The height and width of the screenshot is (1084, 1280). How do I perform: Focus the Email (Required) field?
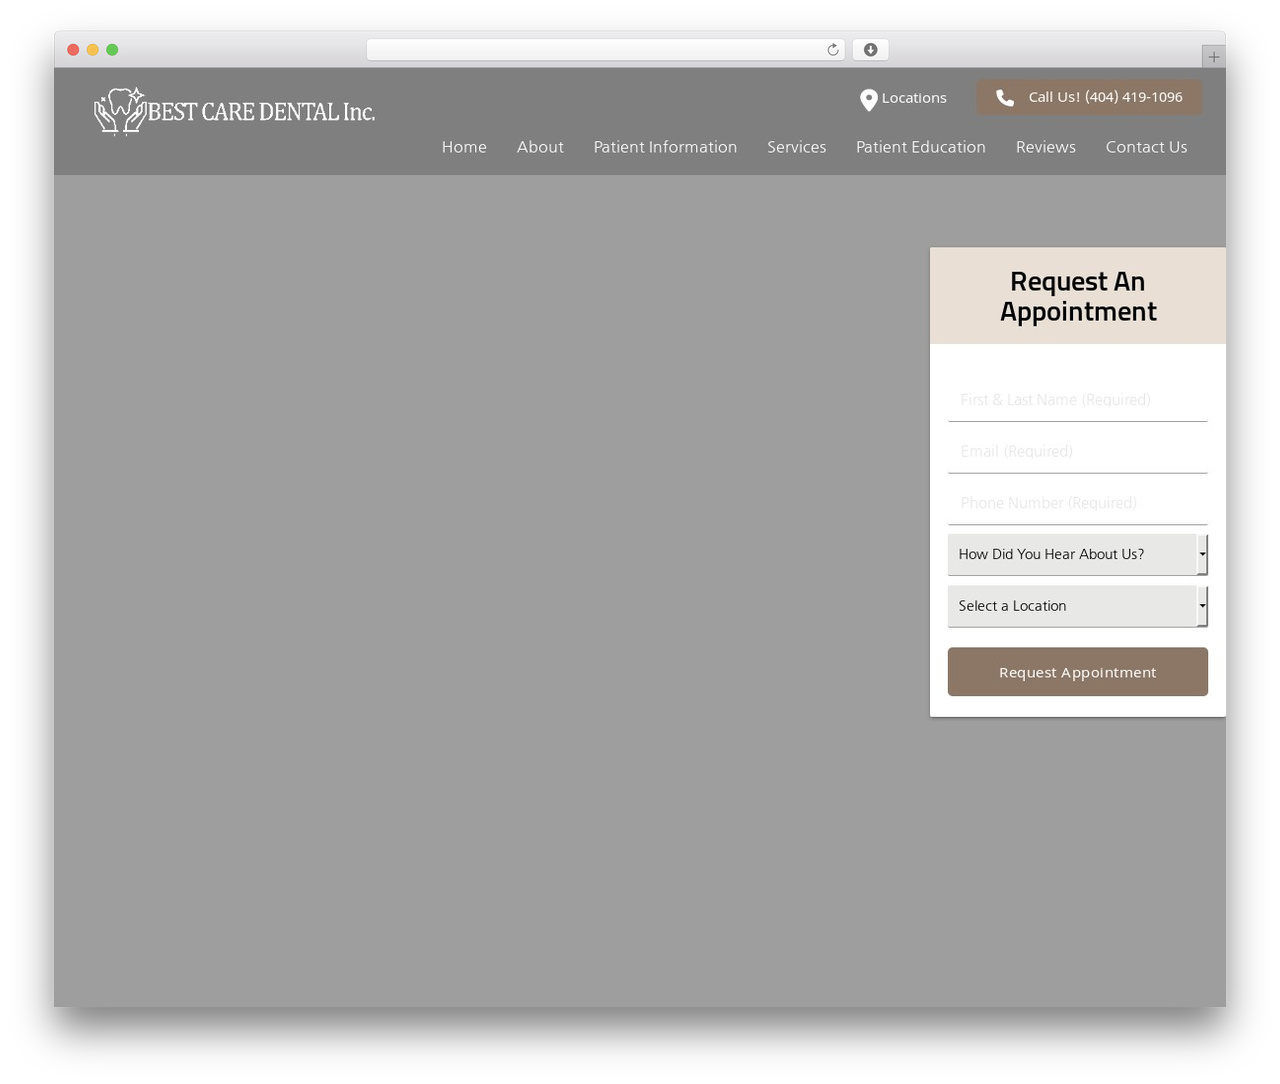pyautogui.click(x=1077, y=452)
